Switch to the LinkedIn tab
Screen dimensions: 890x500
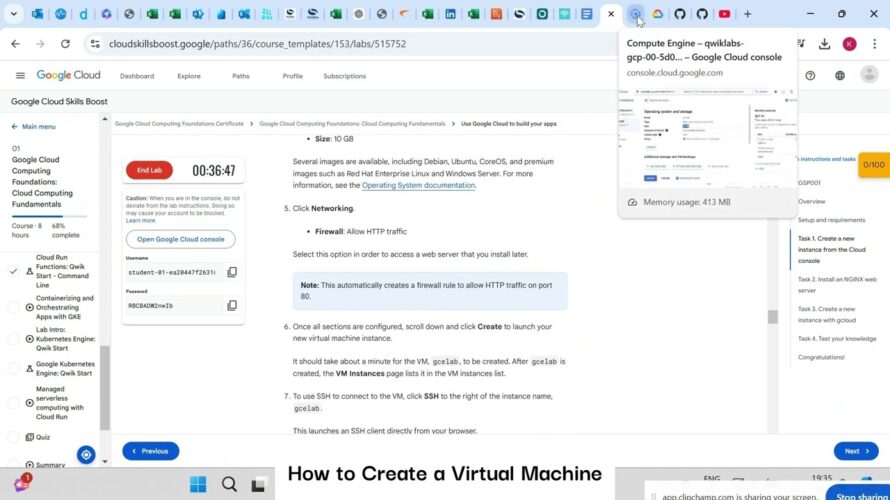450,14
